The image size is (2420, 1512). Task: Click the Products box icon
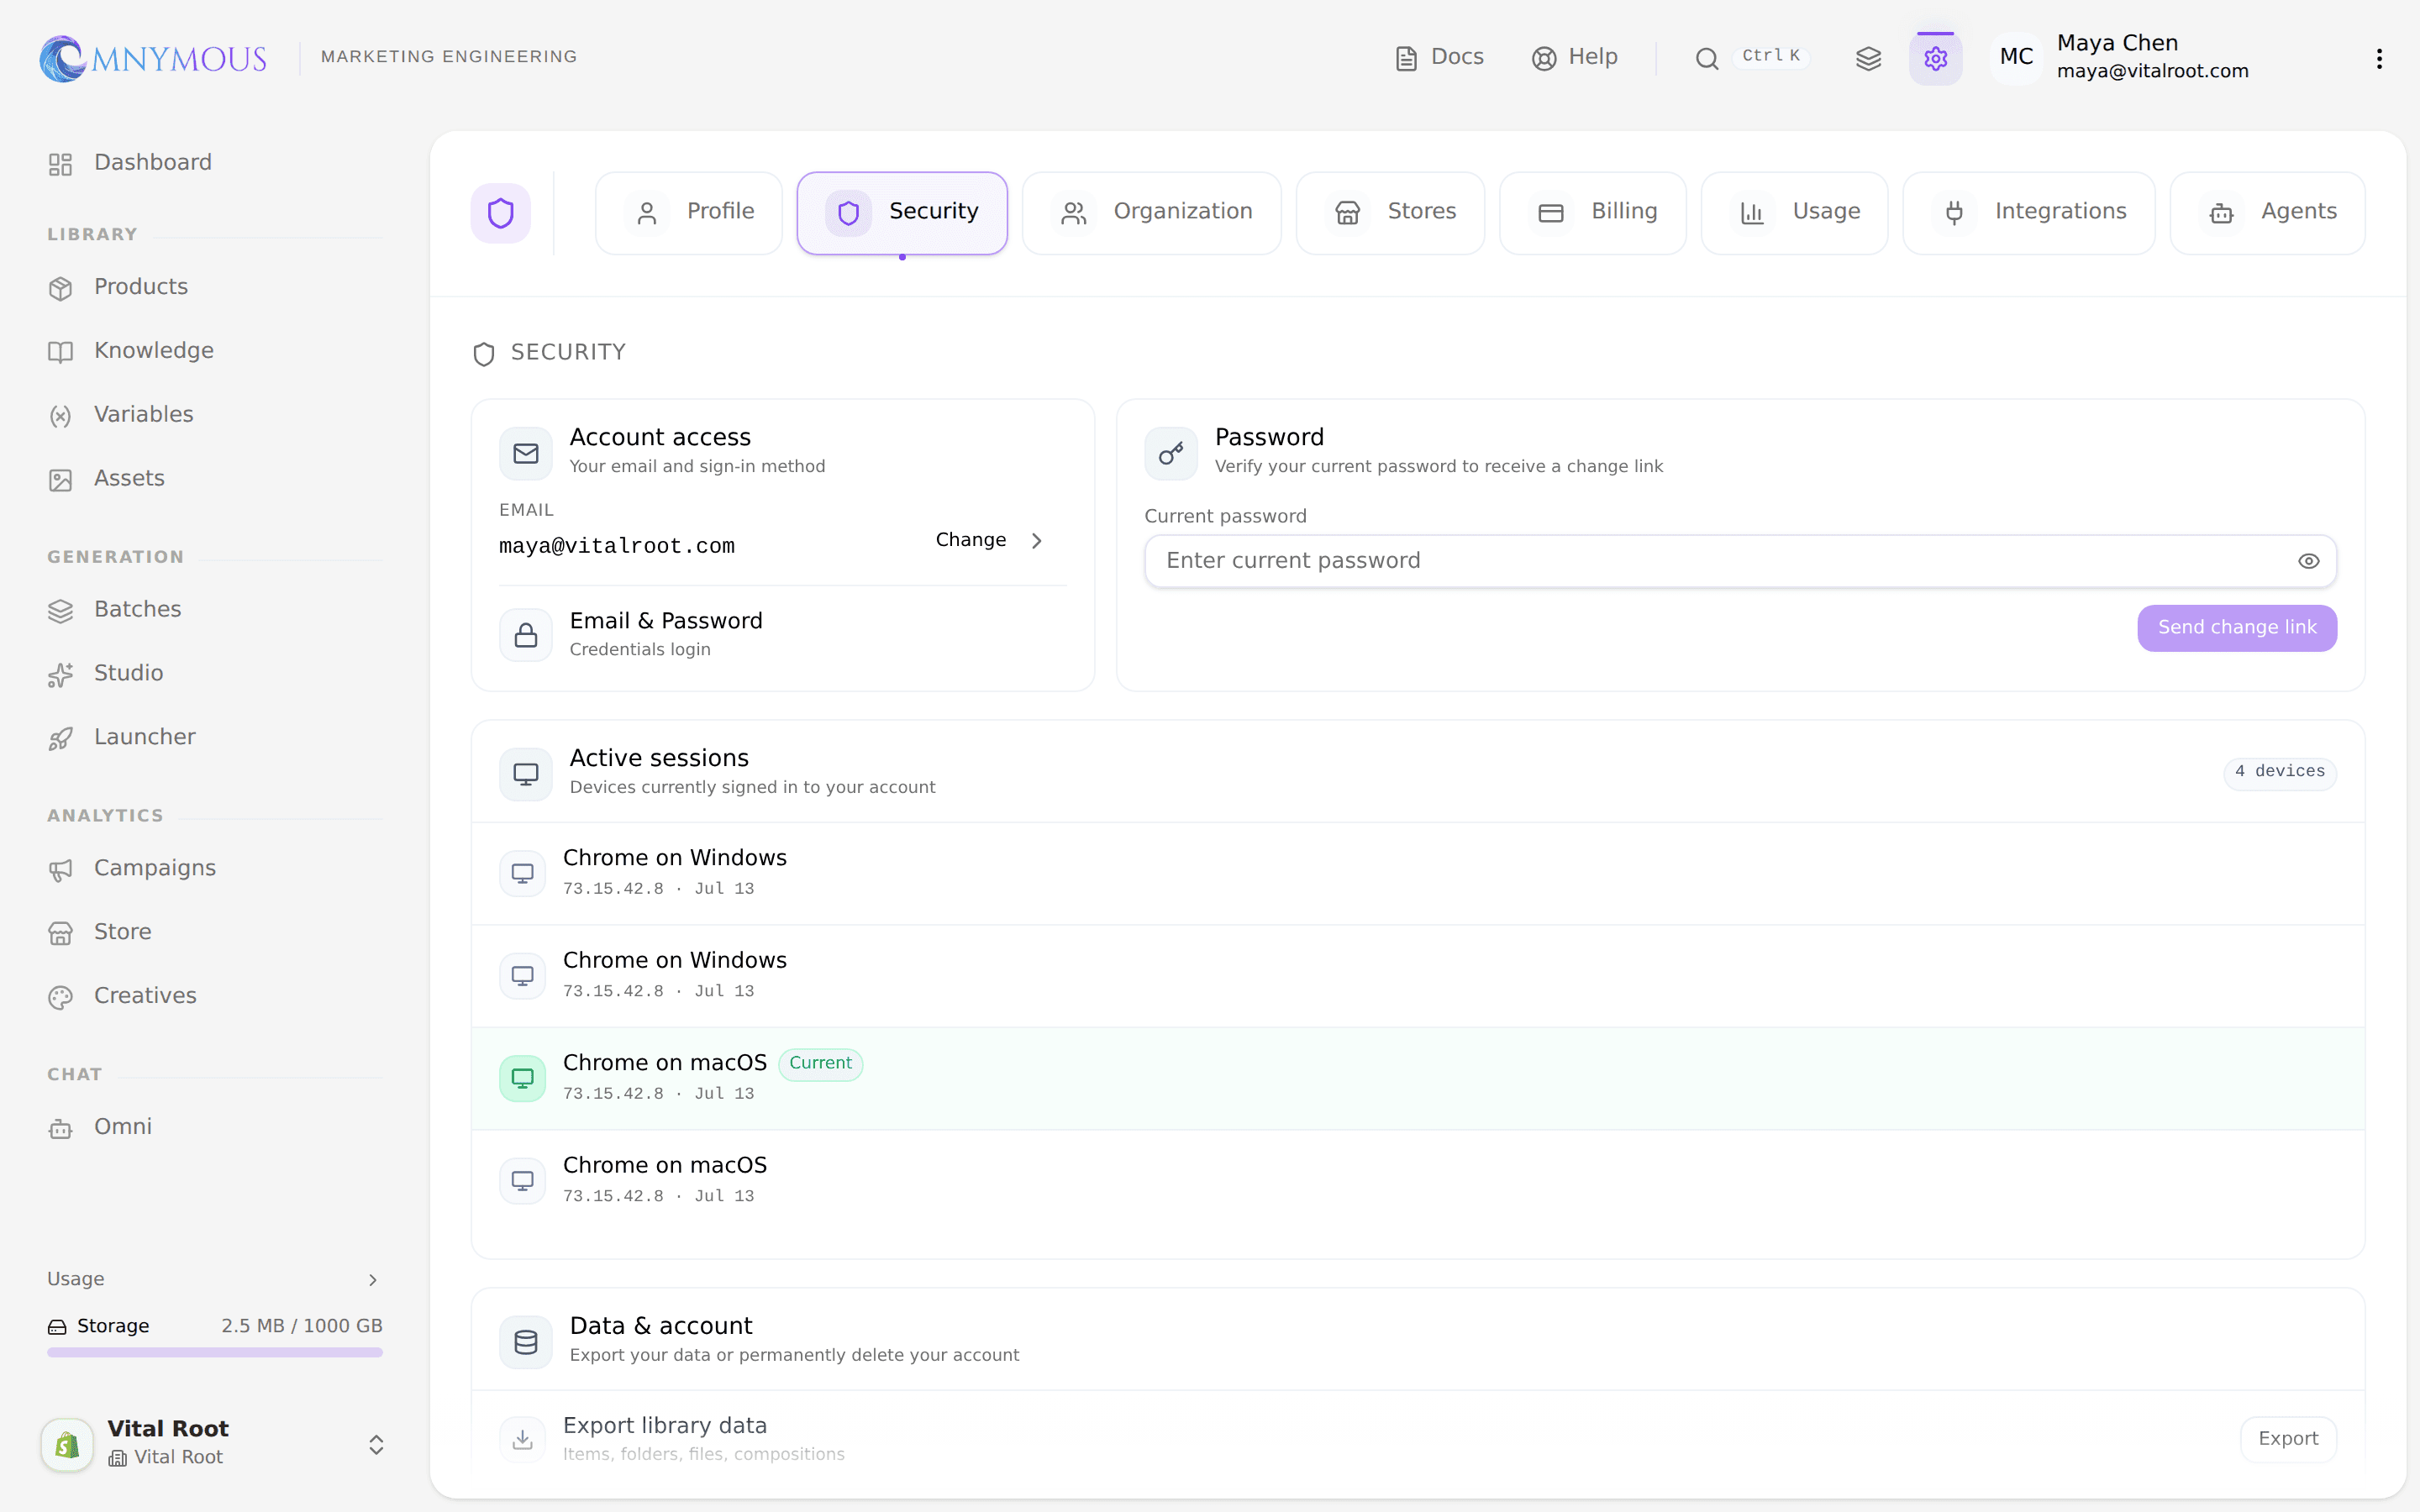pos(60,288)
